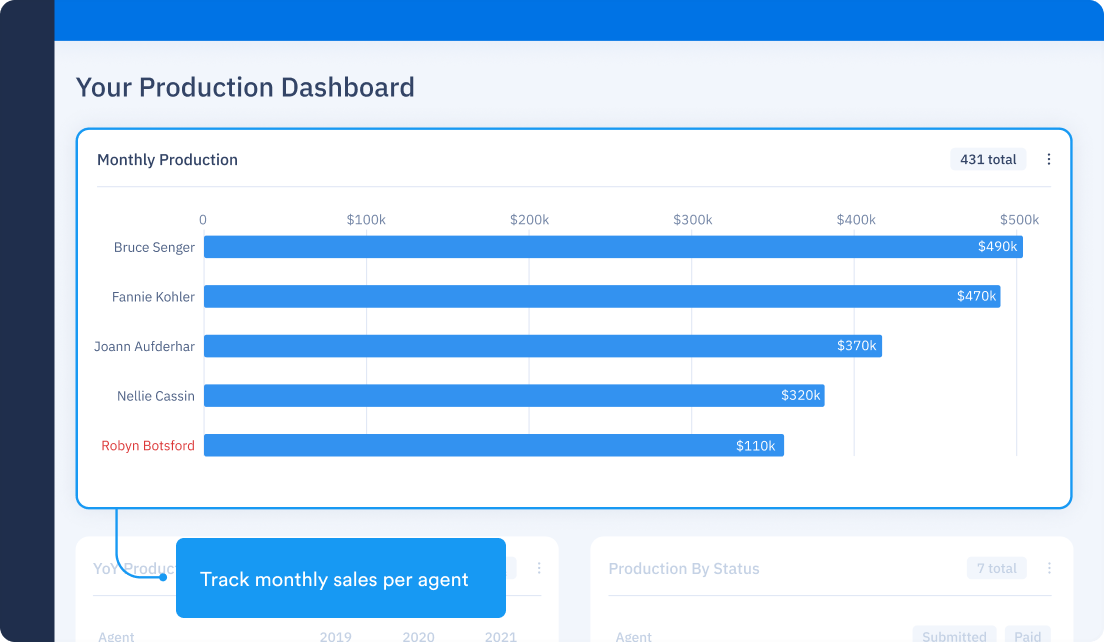Sort by the 2019 column header
1104x642 pixels.
pos(335,636)
